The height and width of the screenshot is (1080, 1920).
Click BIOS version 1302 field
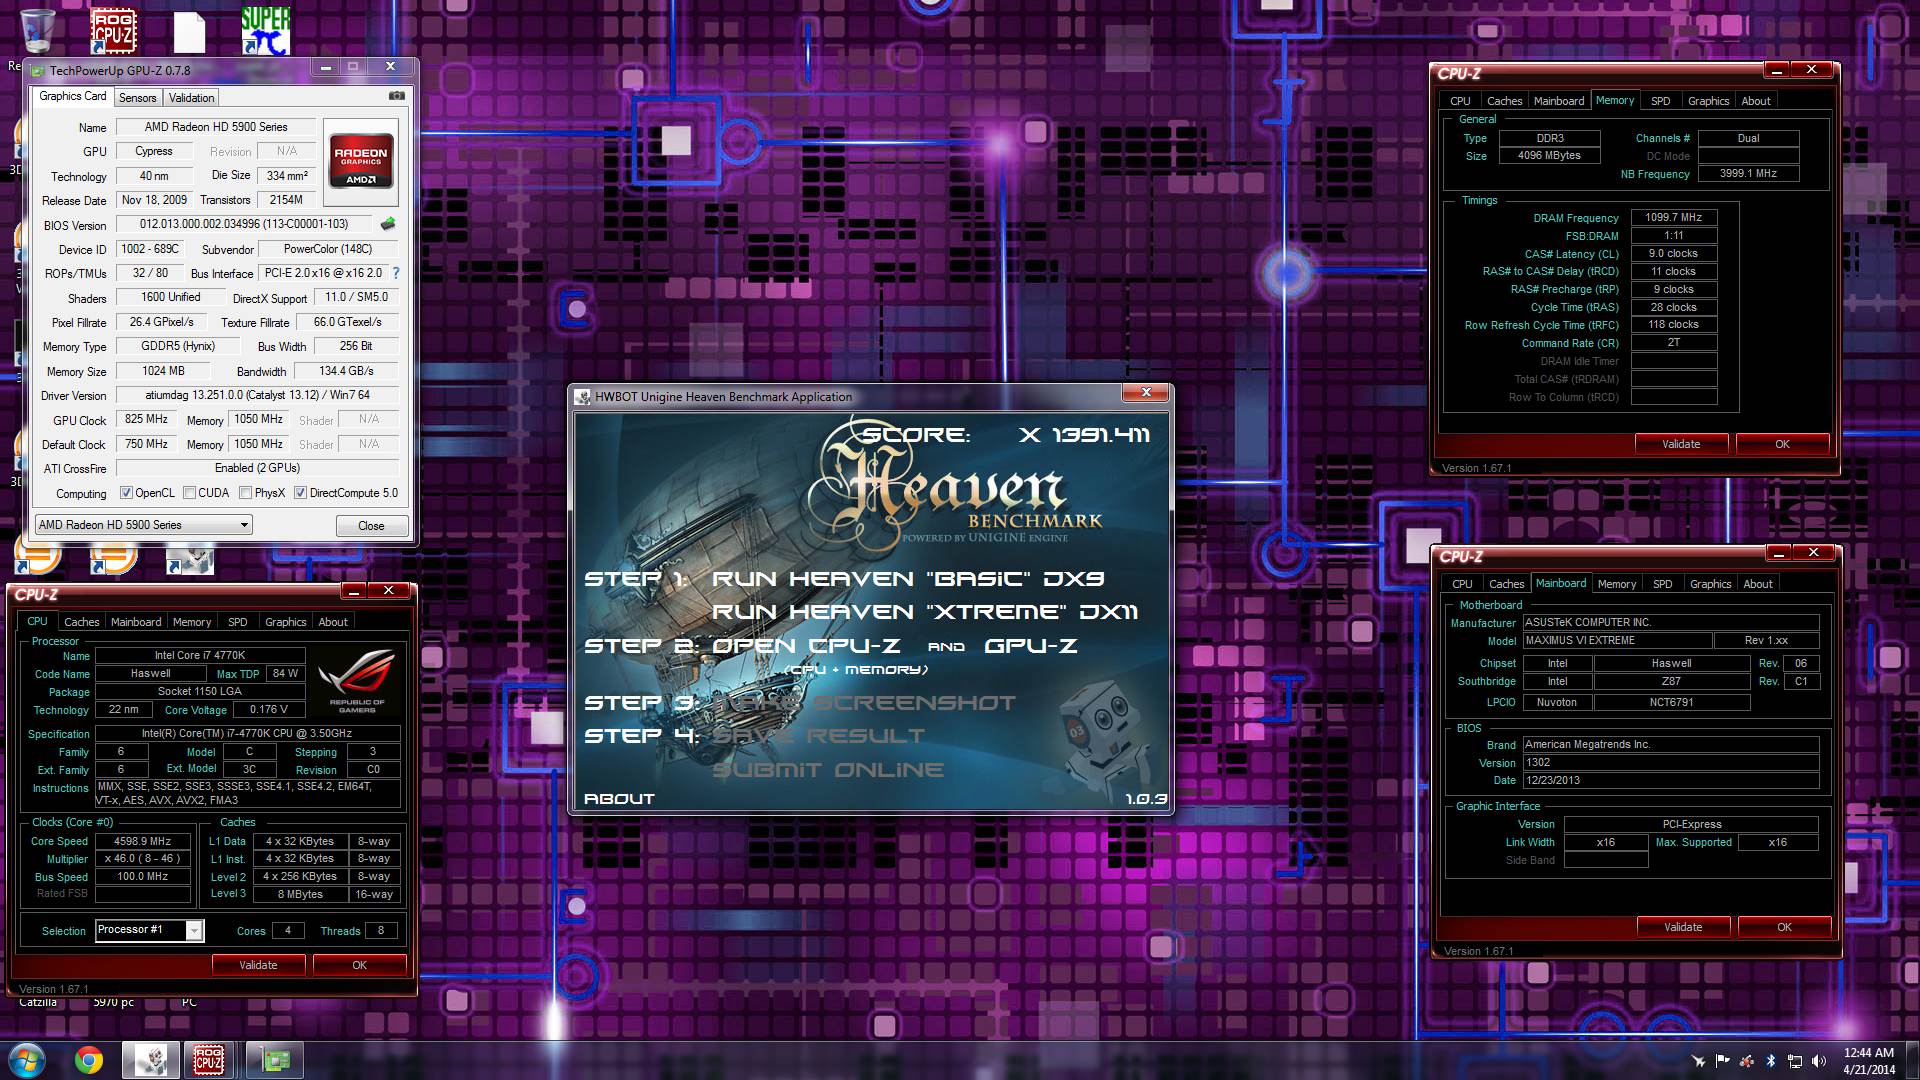point(1670,763)
